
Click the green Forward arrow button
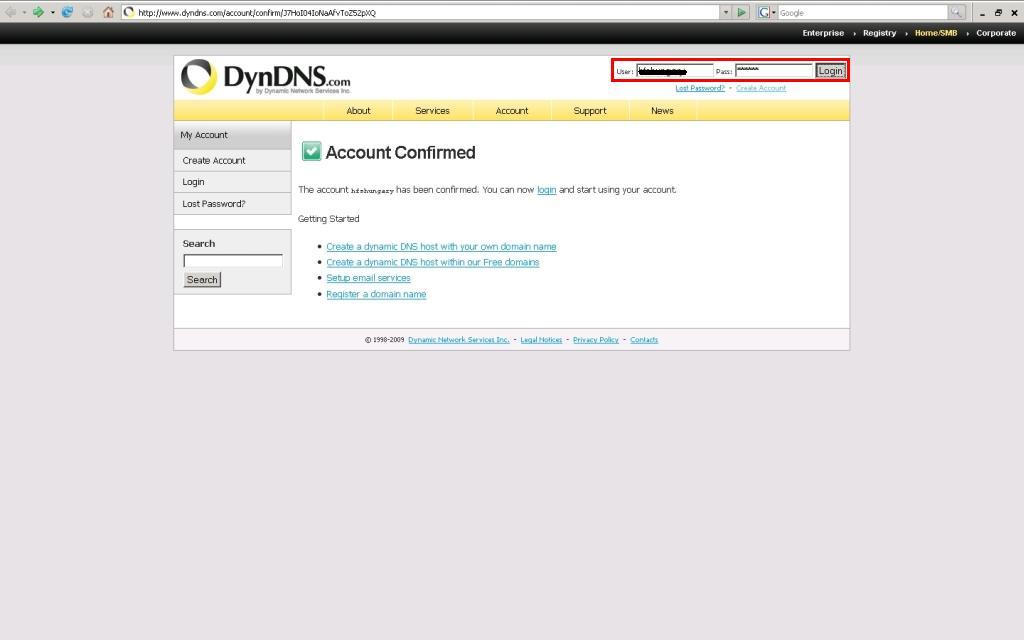click(x=39, y=12)
